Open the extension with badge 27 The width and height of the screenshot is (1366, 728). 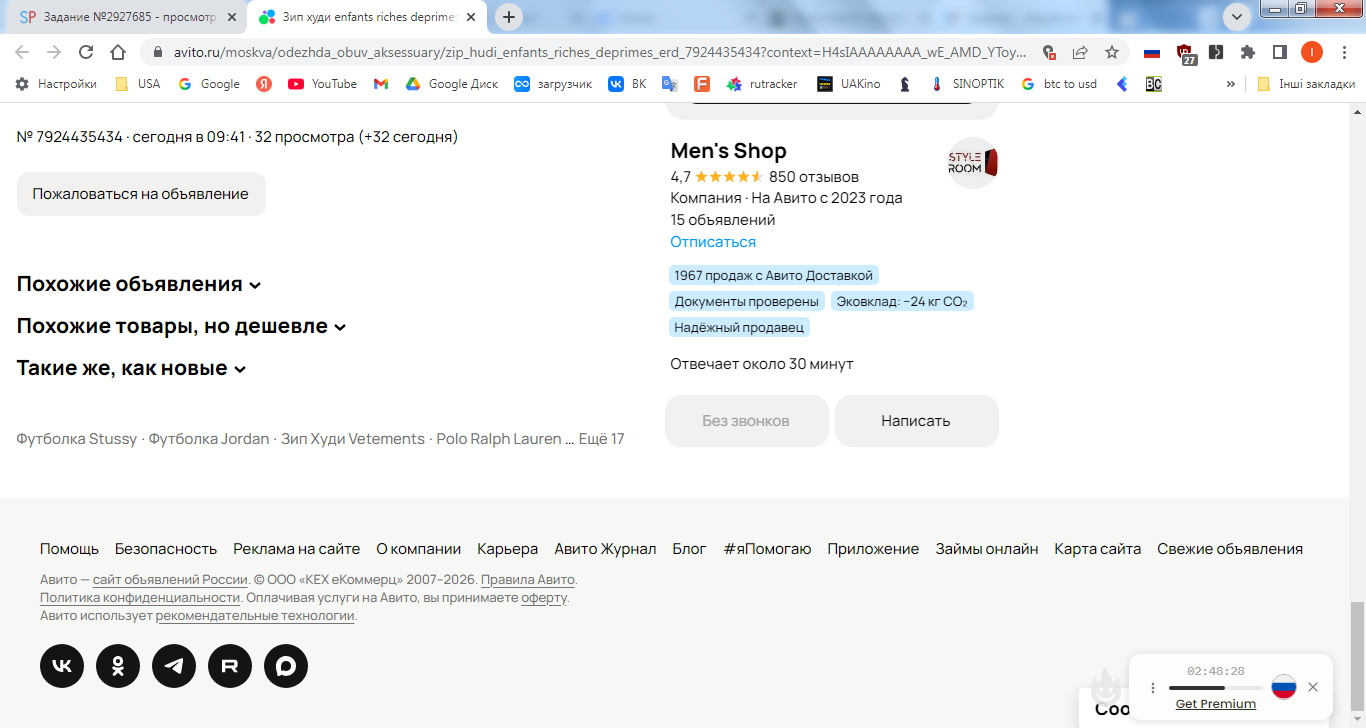click(1186, 54)
